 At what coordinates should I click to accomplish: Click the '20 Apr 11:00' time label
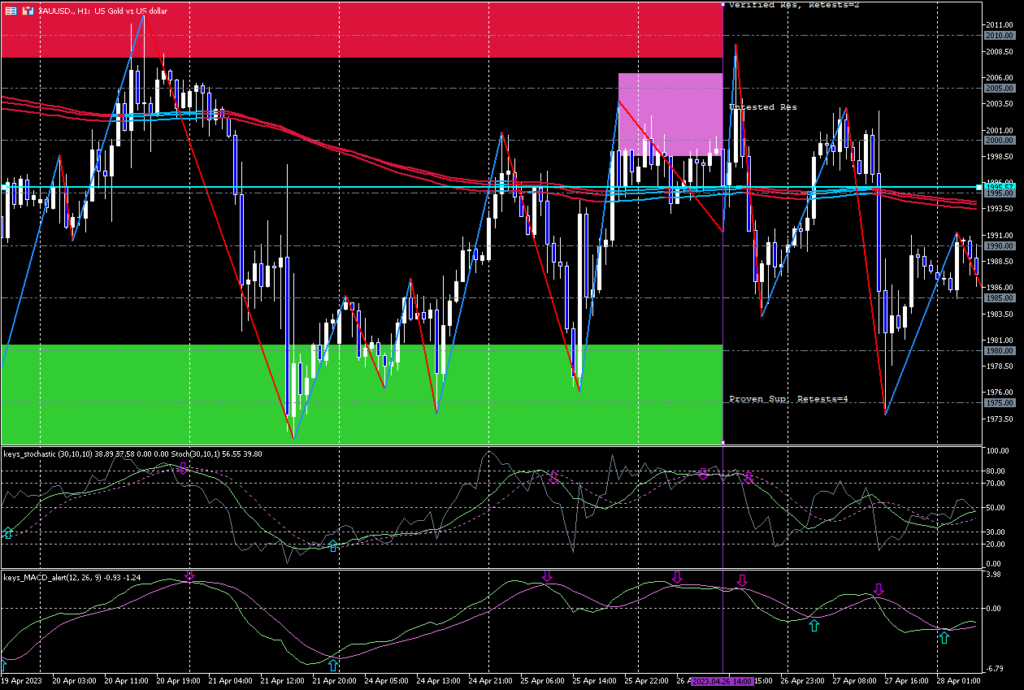coord(127,681)
